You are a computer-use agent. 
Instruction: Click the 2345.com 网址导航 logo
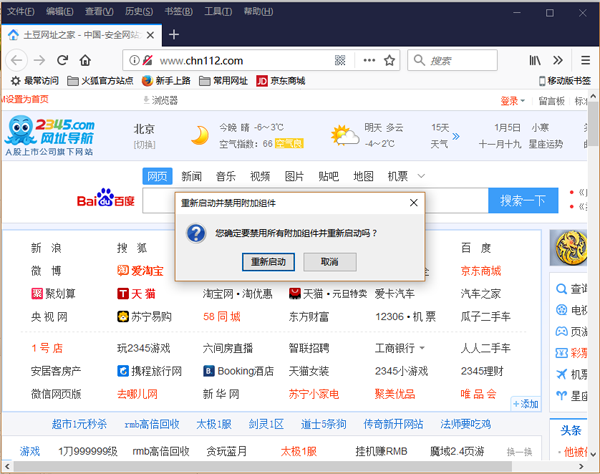pos(50,135)
